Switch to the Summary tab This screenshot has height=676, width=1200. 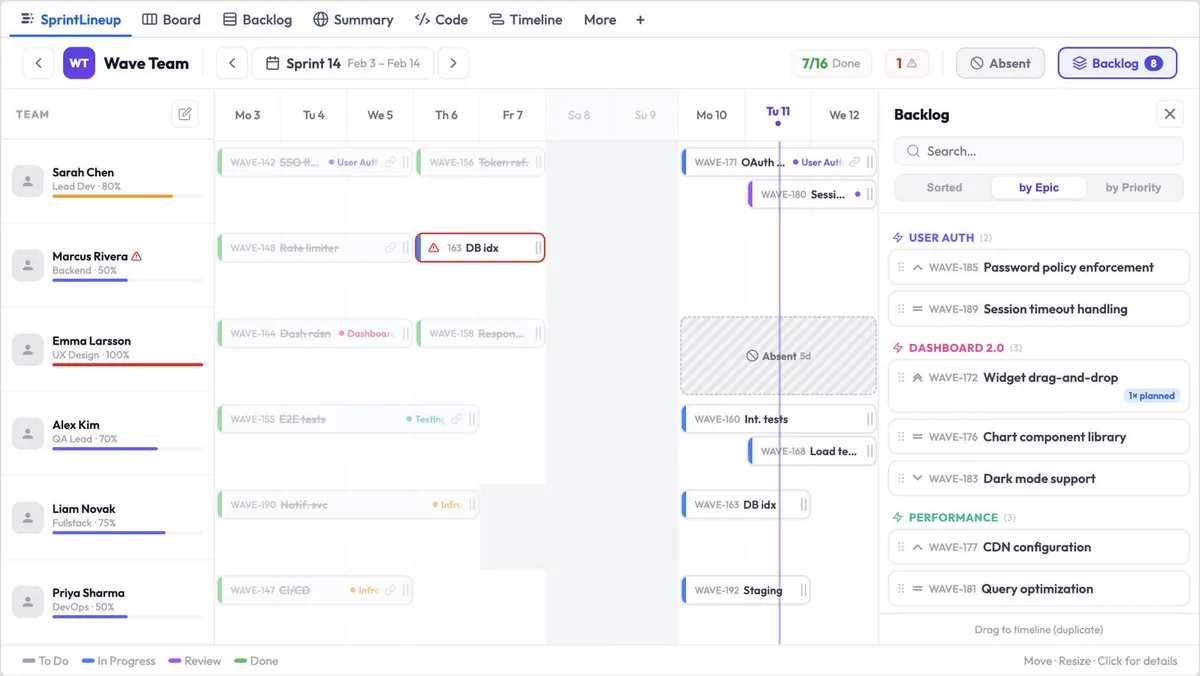pos(353,19)
